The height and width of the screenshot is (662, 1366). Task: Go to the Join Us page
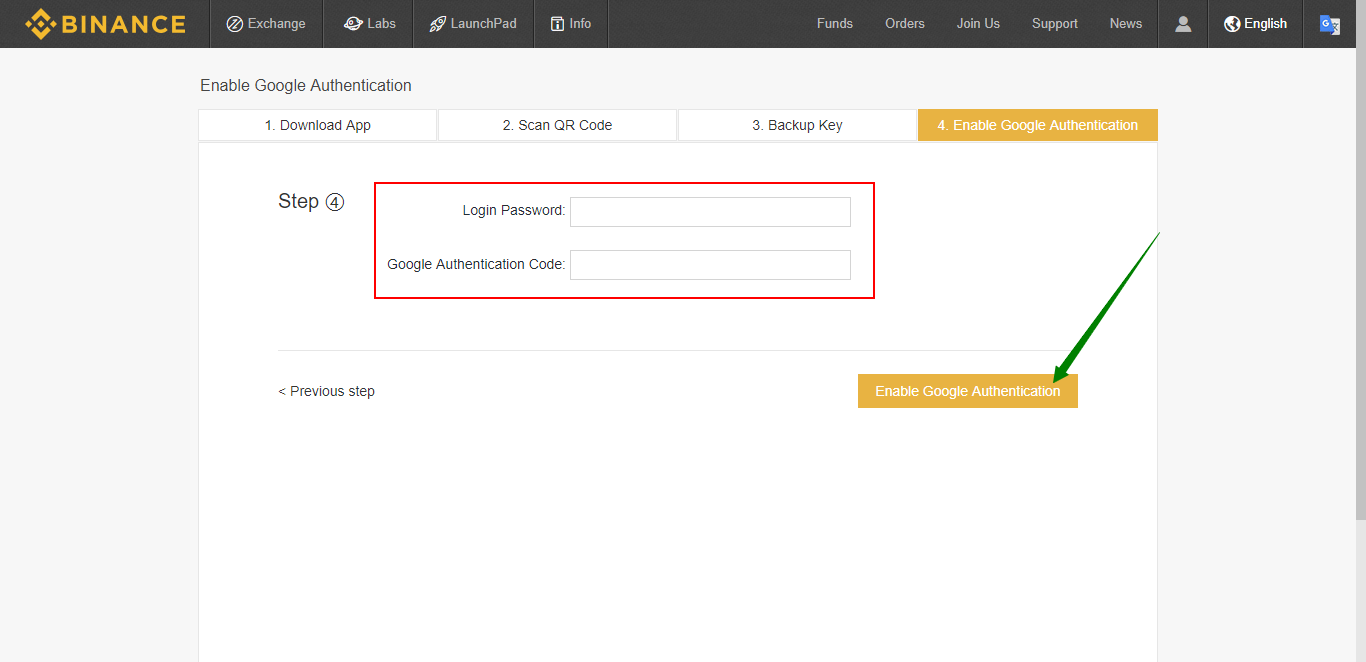point(978,24)
